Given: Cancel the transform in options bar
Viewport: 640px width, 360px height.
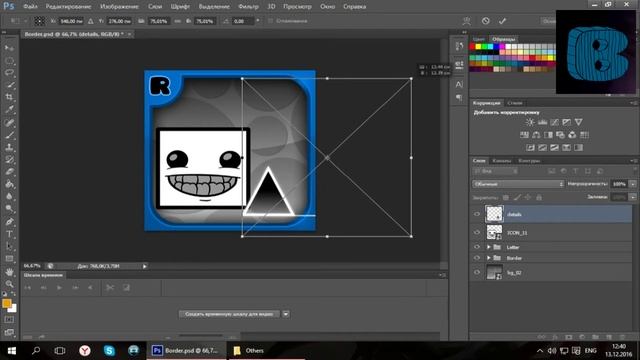Looking at the screenshot, I should 485,21.
